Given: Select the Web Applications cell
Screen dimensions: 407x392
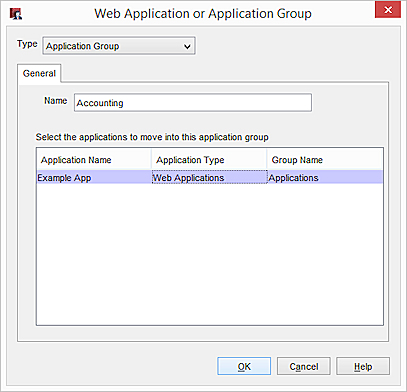Looking at the screenshot, I should click(x=209, y=178).
